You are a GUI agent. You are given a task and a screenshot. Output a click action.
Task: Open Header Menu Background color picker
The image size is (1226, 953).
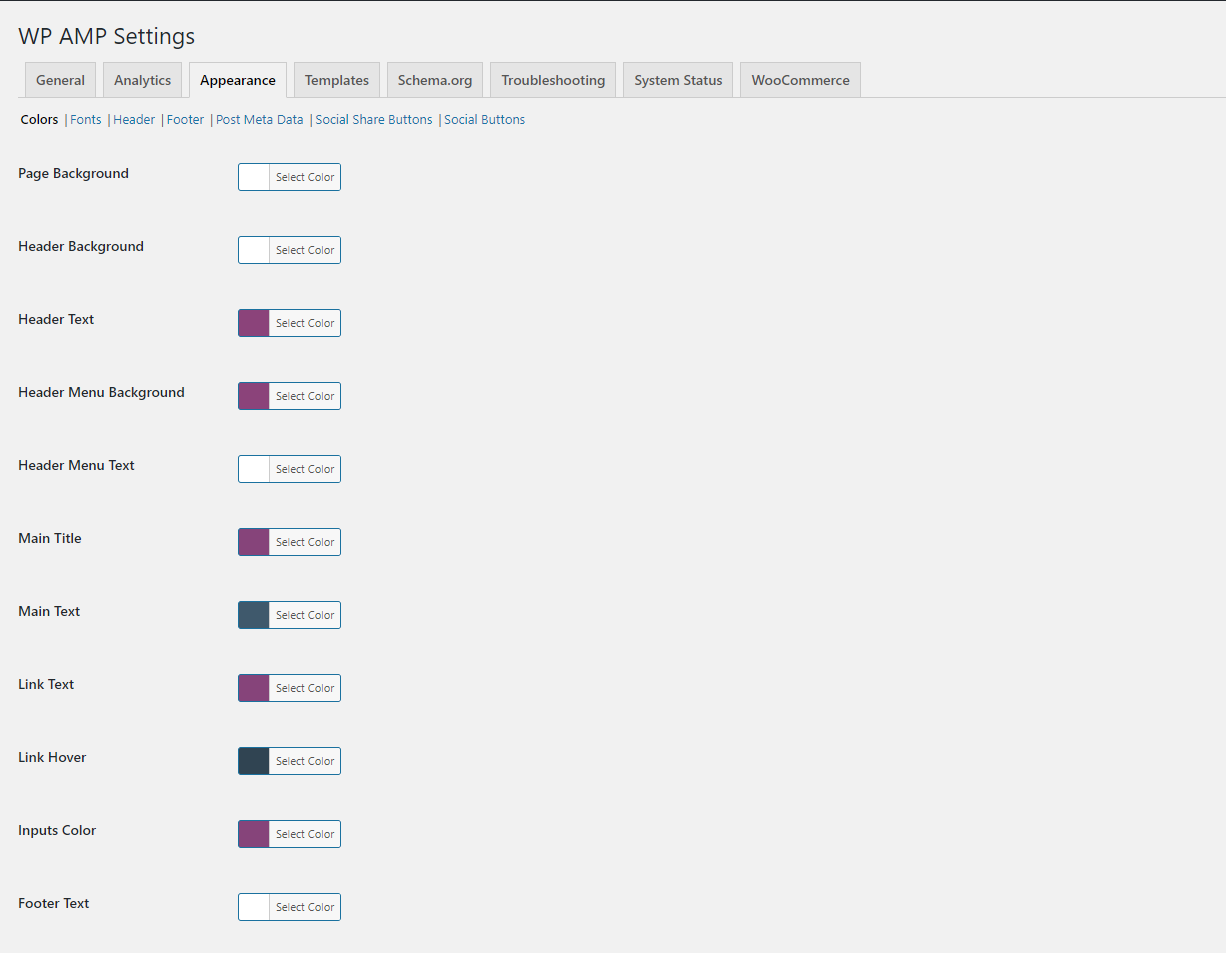click(x=289, y=396)
